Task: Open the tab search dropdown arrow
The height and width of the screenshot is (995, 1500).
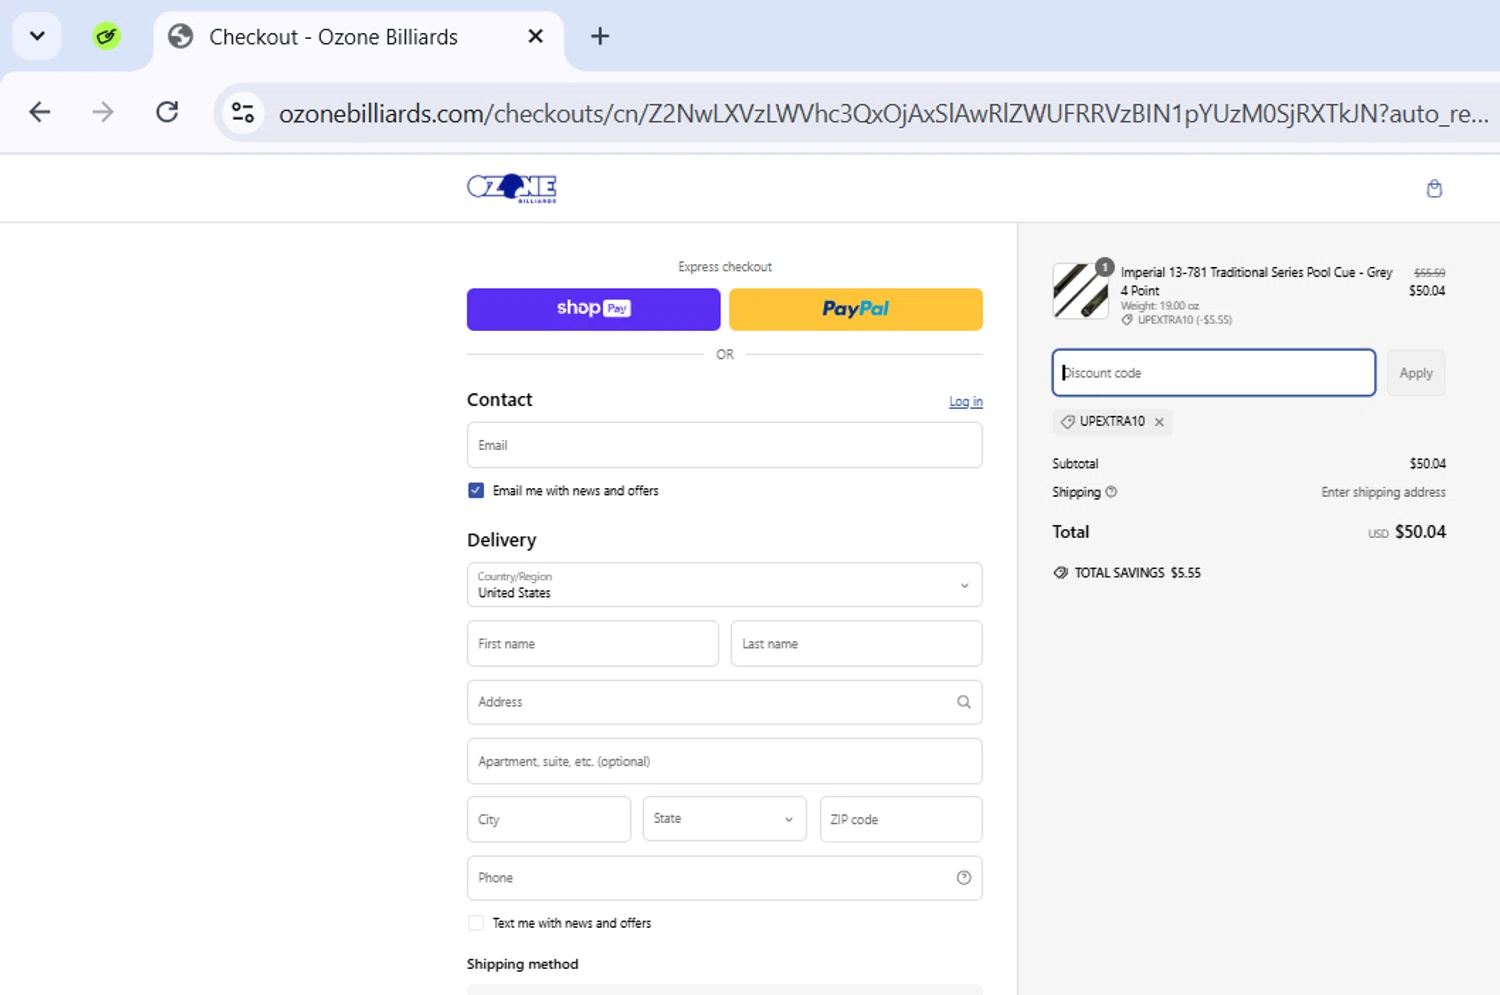Action: [x=37, y=37]
